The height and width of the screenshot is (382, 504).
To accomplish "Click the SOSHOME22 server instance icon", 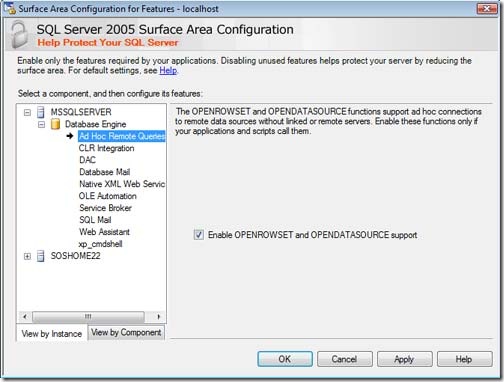I will click(x=41, y=256).
